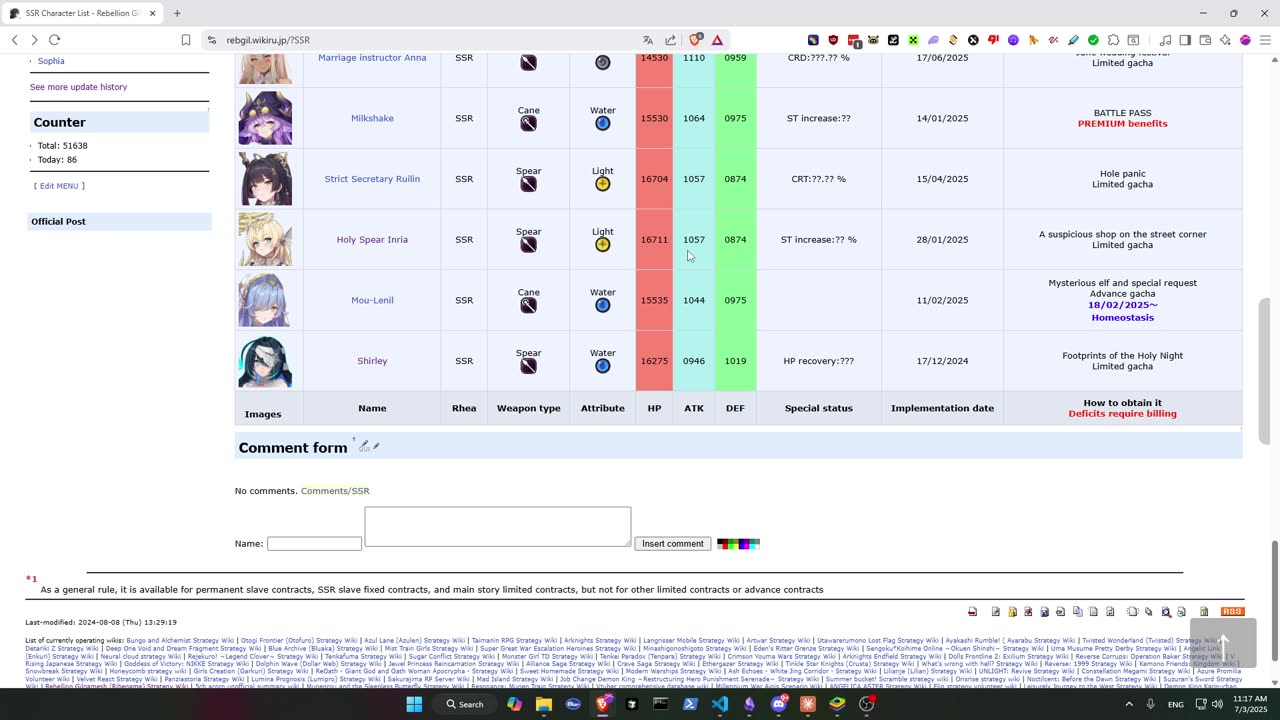This screenshot has height=720, width=1280.
Task: Click Strict Secretary Ruilin spear weapon icon
Action: [x=528, y=184]
